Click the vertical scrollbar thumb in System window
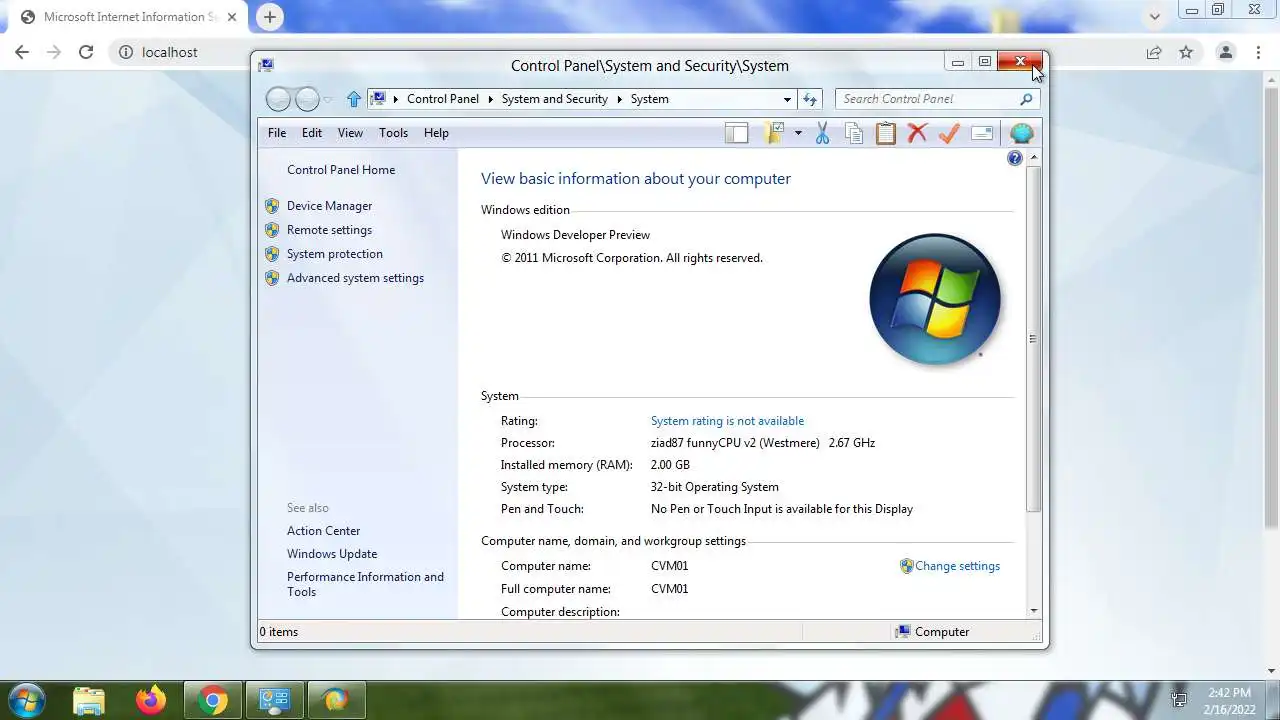This screenshot has width=1280, height=720. (1034, 339)
